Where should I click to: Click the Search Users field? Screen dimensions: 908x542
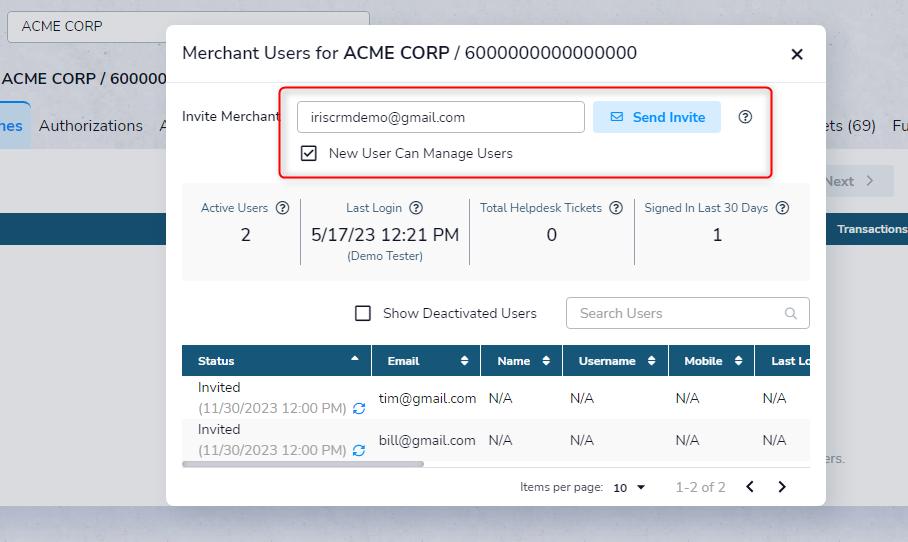pyautogui.click(x=687, y=313)
